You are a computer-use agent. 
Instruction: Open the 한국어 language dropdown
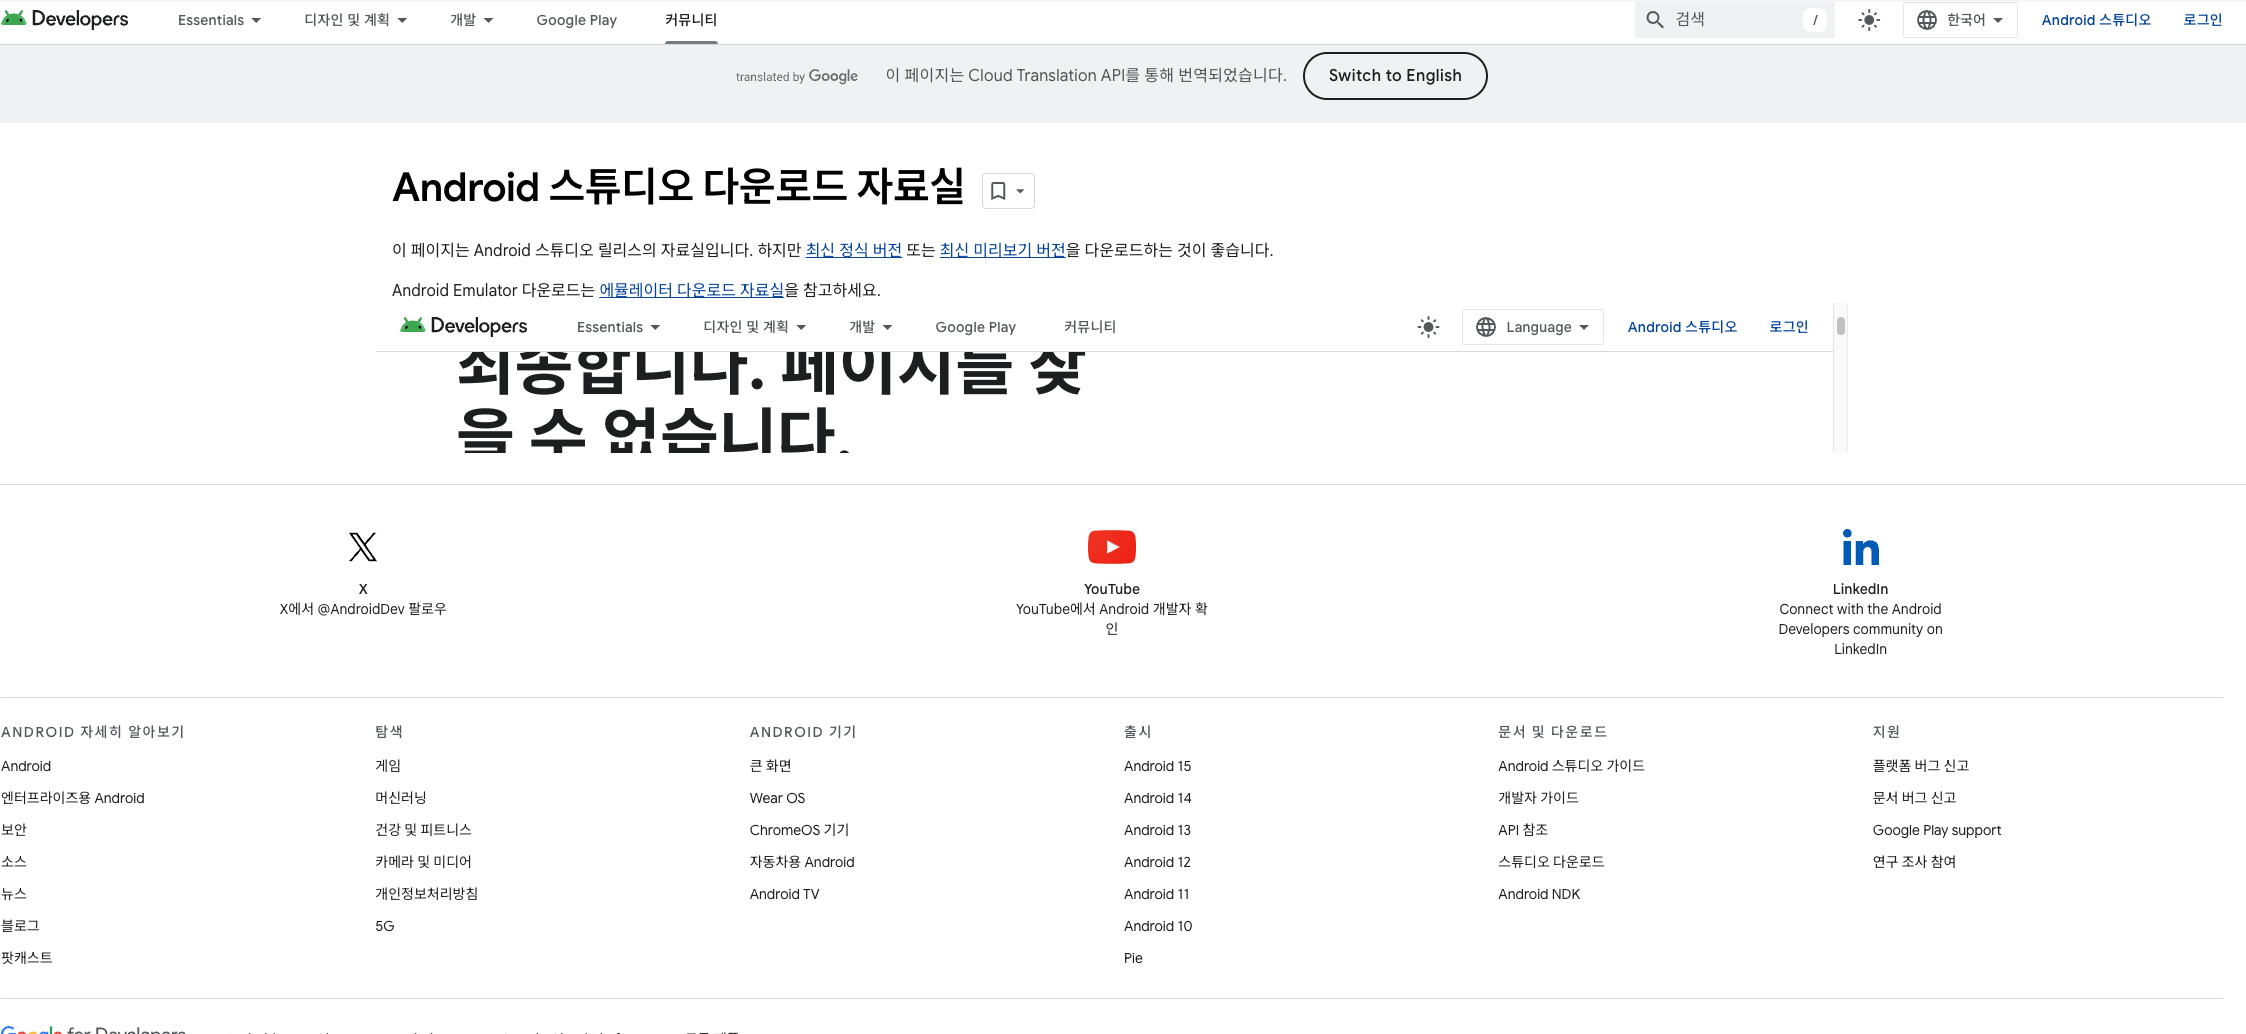(x=1960, y=20)
